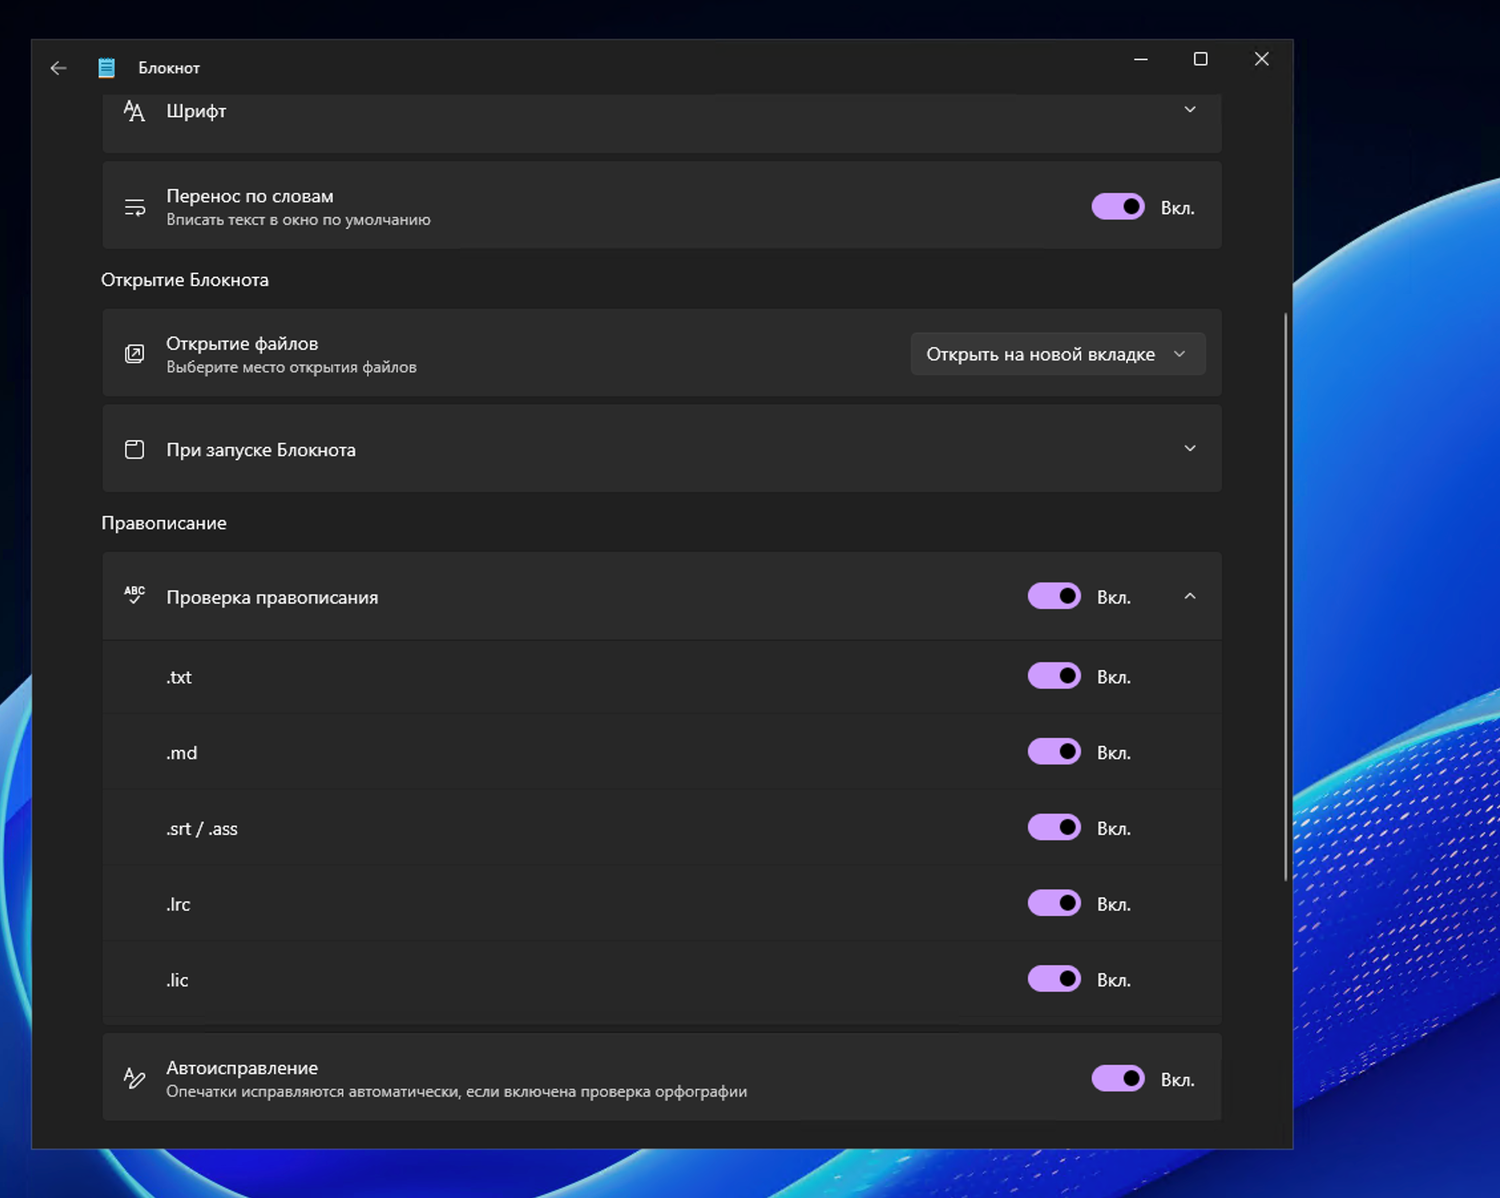
Task: Click the ABC spell check icon
Action: 134,596
